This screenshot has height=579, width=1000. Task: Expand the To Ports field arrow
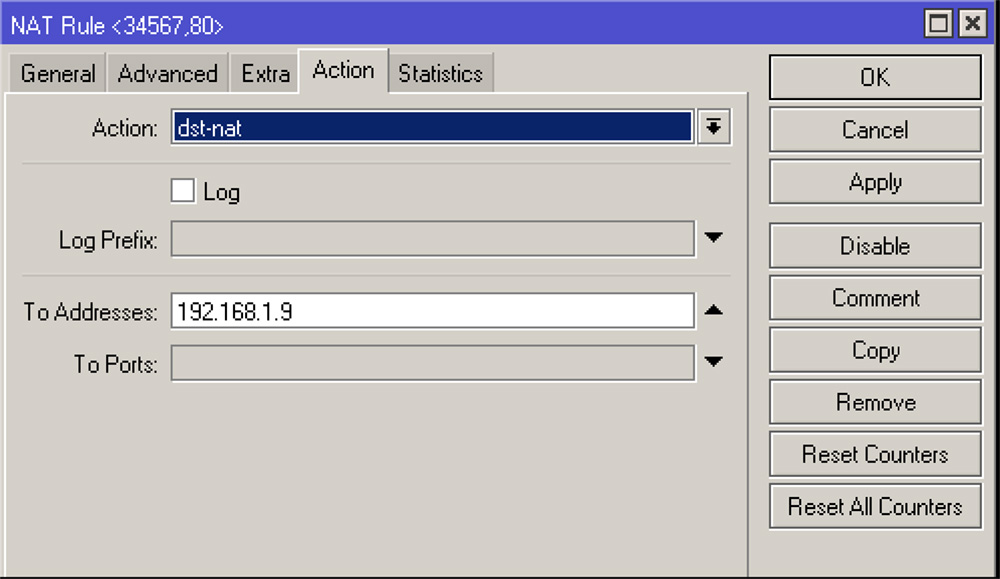[x=713, y=363]
